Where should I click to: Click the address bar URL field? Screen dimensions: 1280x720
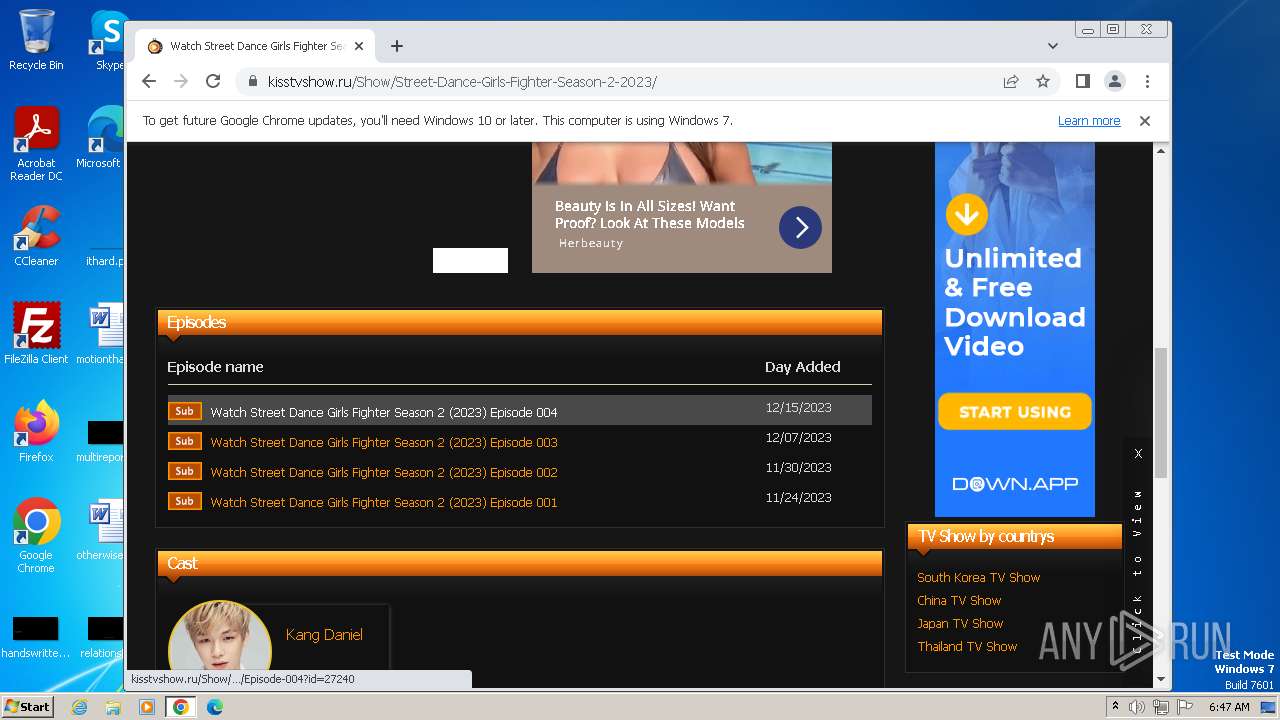click(620, 82)
